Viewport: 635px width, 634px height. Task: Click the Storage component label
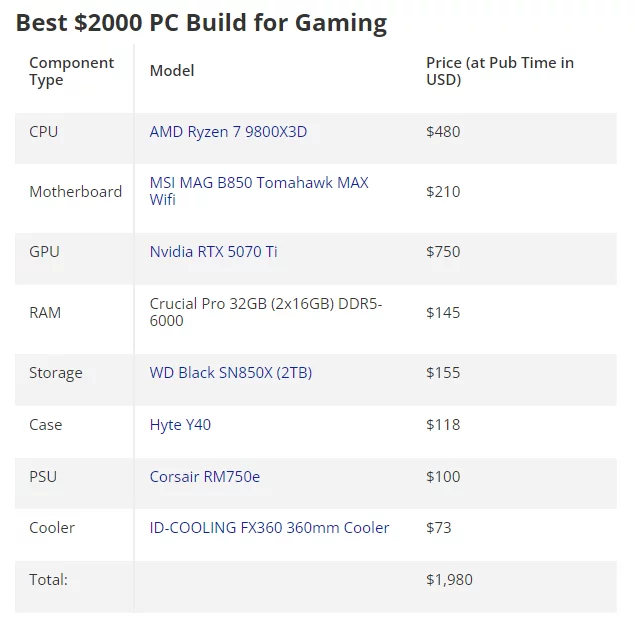[56, 373]
